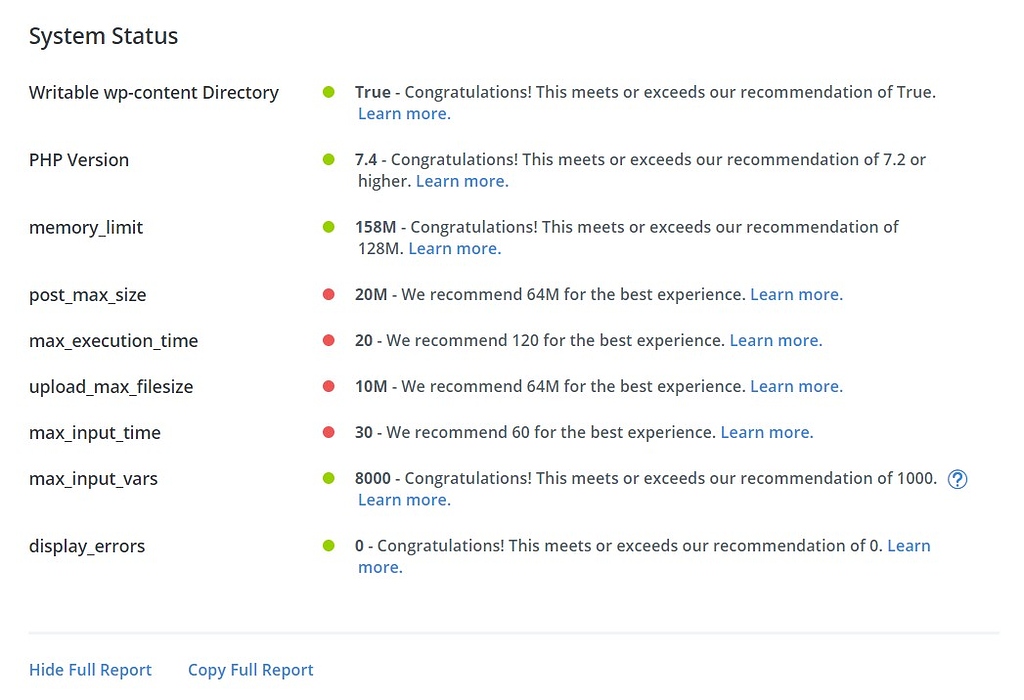The height and width of the screenshot is (700, 1024).
Task: Click green status dot for max_input_vars
Action: pyautogui.click(x=328, y=478)
